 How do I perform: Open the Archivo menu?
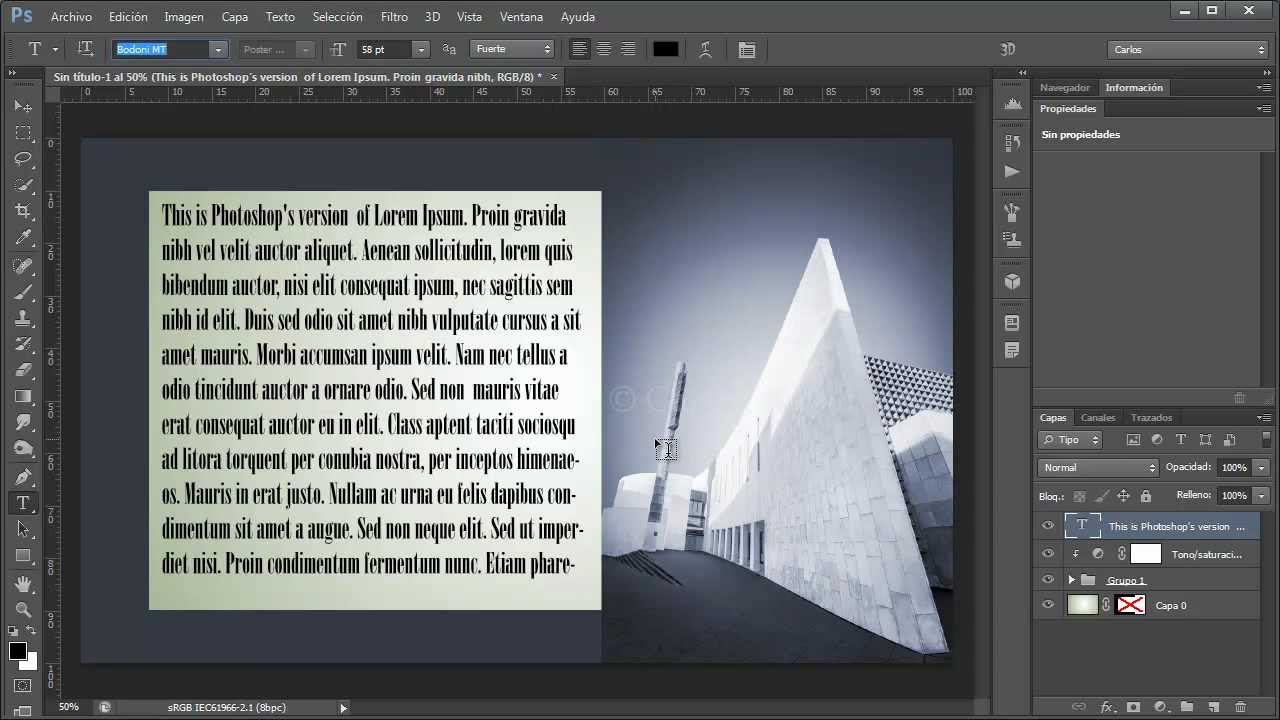click(71, 17)
